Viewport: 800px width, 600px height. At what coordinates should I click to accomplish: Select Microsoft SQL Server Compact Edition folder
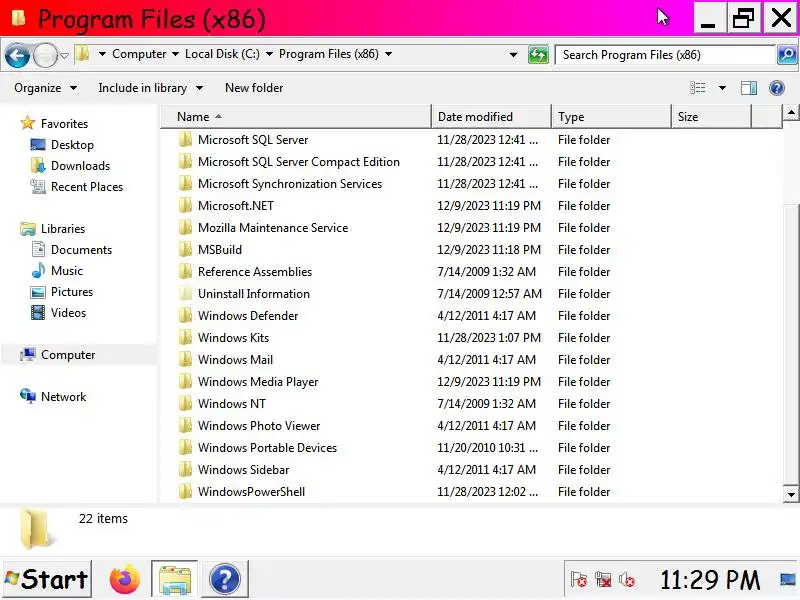(x=298, y=162)
